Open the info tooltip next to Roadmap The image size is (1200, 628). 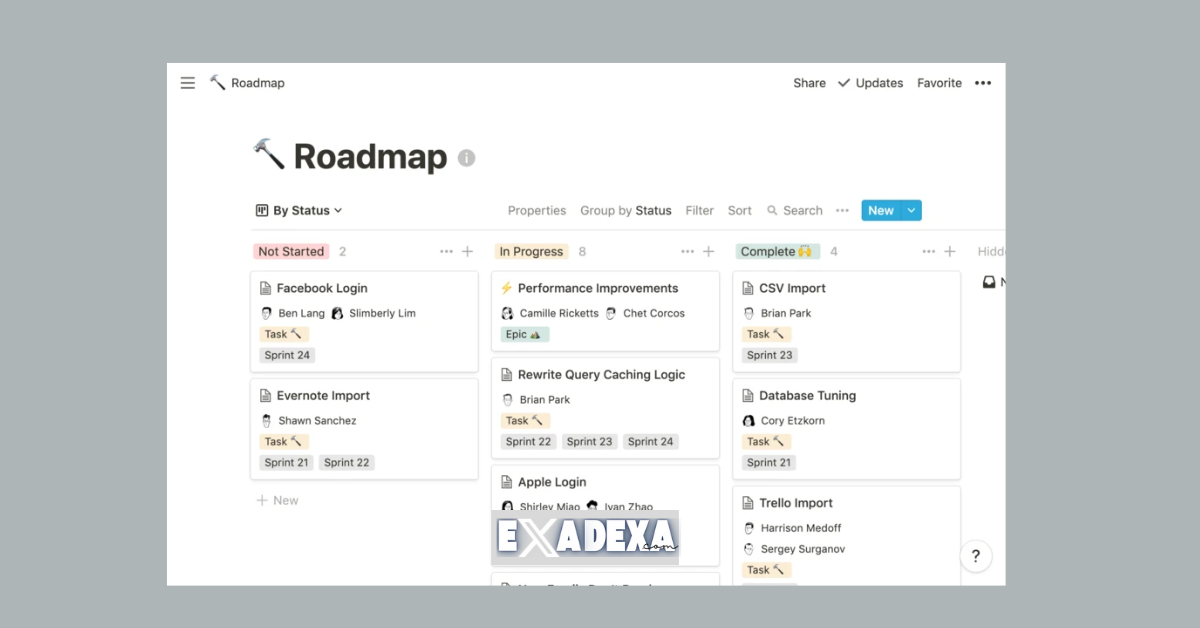pyautogui.click(x=465, y=157)
